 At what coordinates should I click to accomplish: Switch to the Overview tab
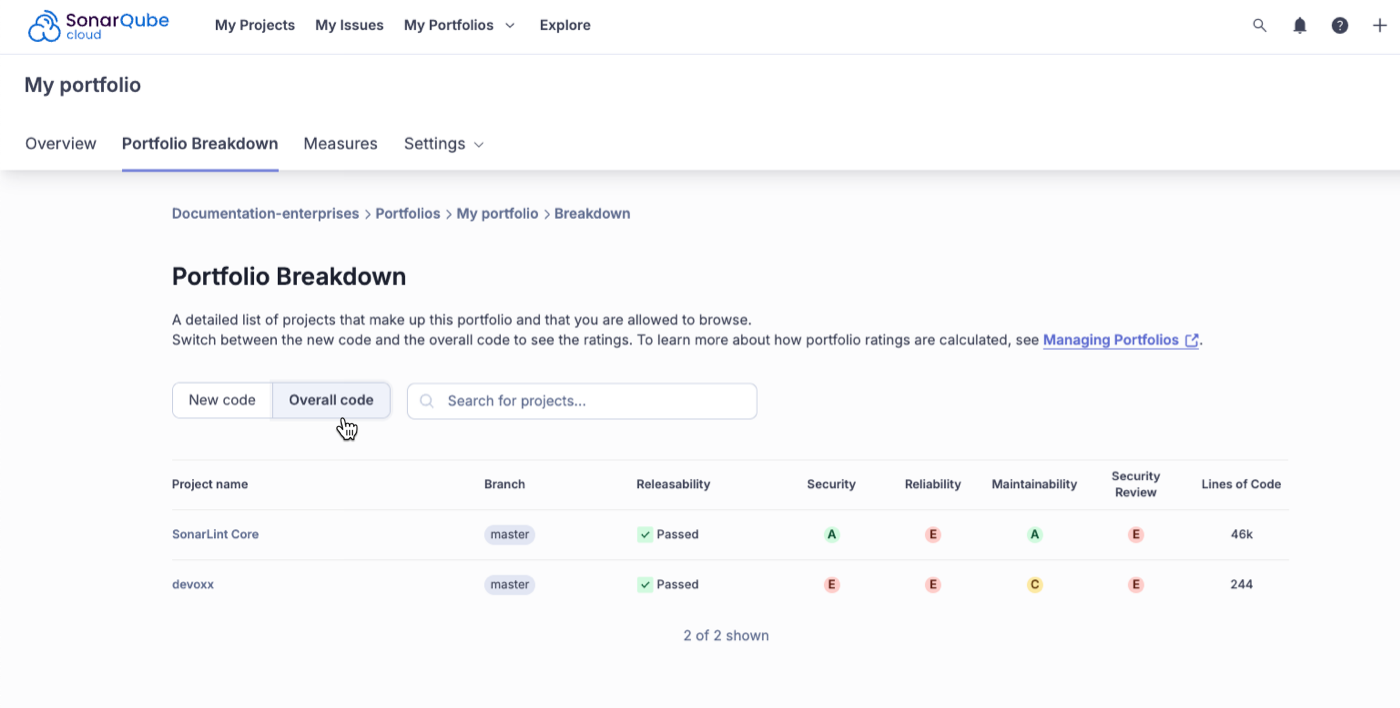60,143
